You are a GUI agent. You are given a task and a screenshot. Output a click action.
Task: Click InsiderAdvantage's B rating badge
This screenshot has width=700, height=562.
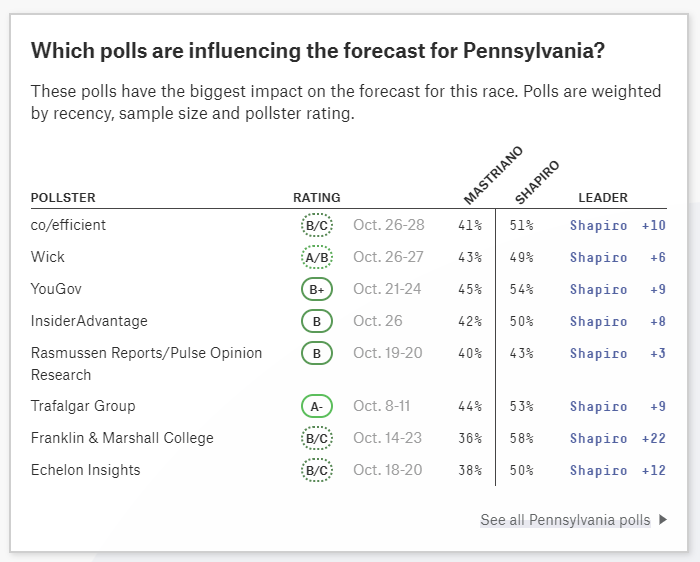point(317,321)
